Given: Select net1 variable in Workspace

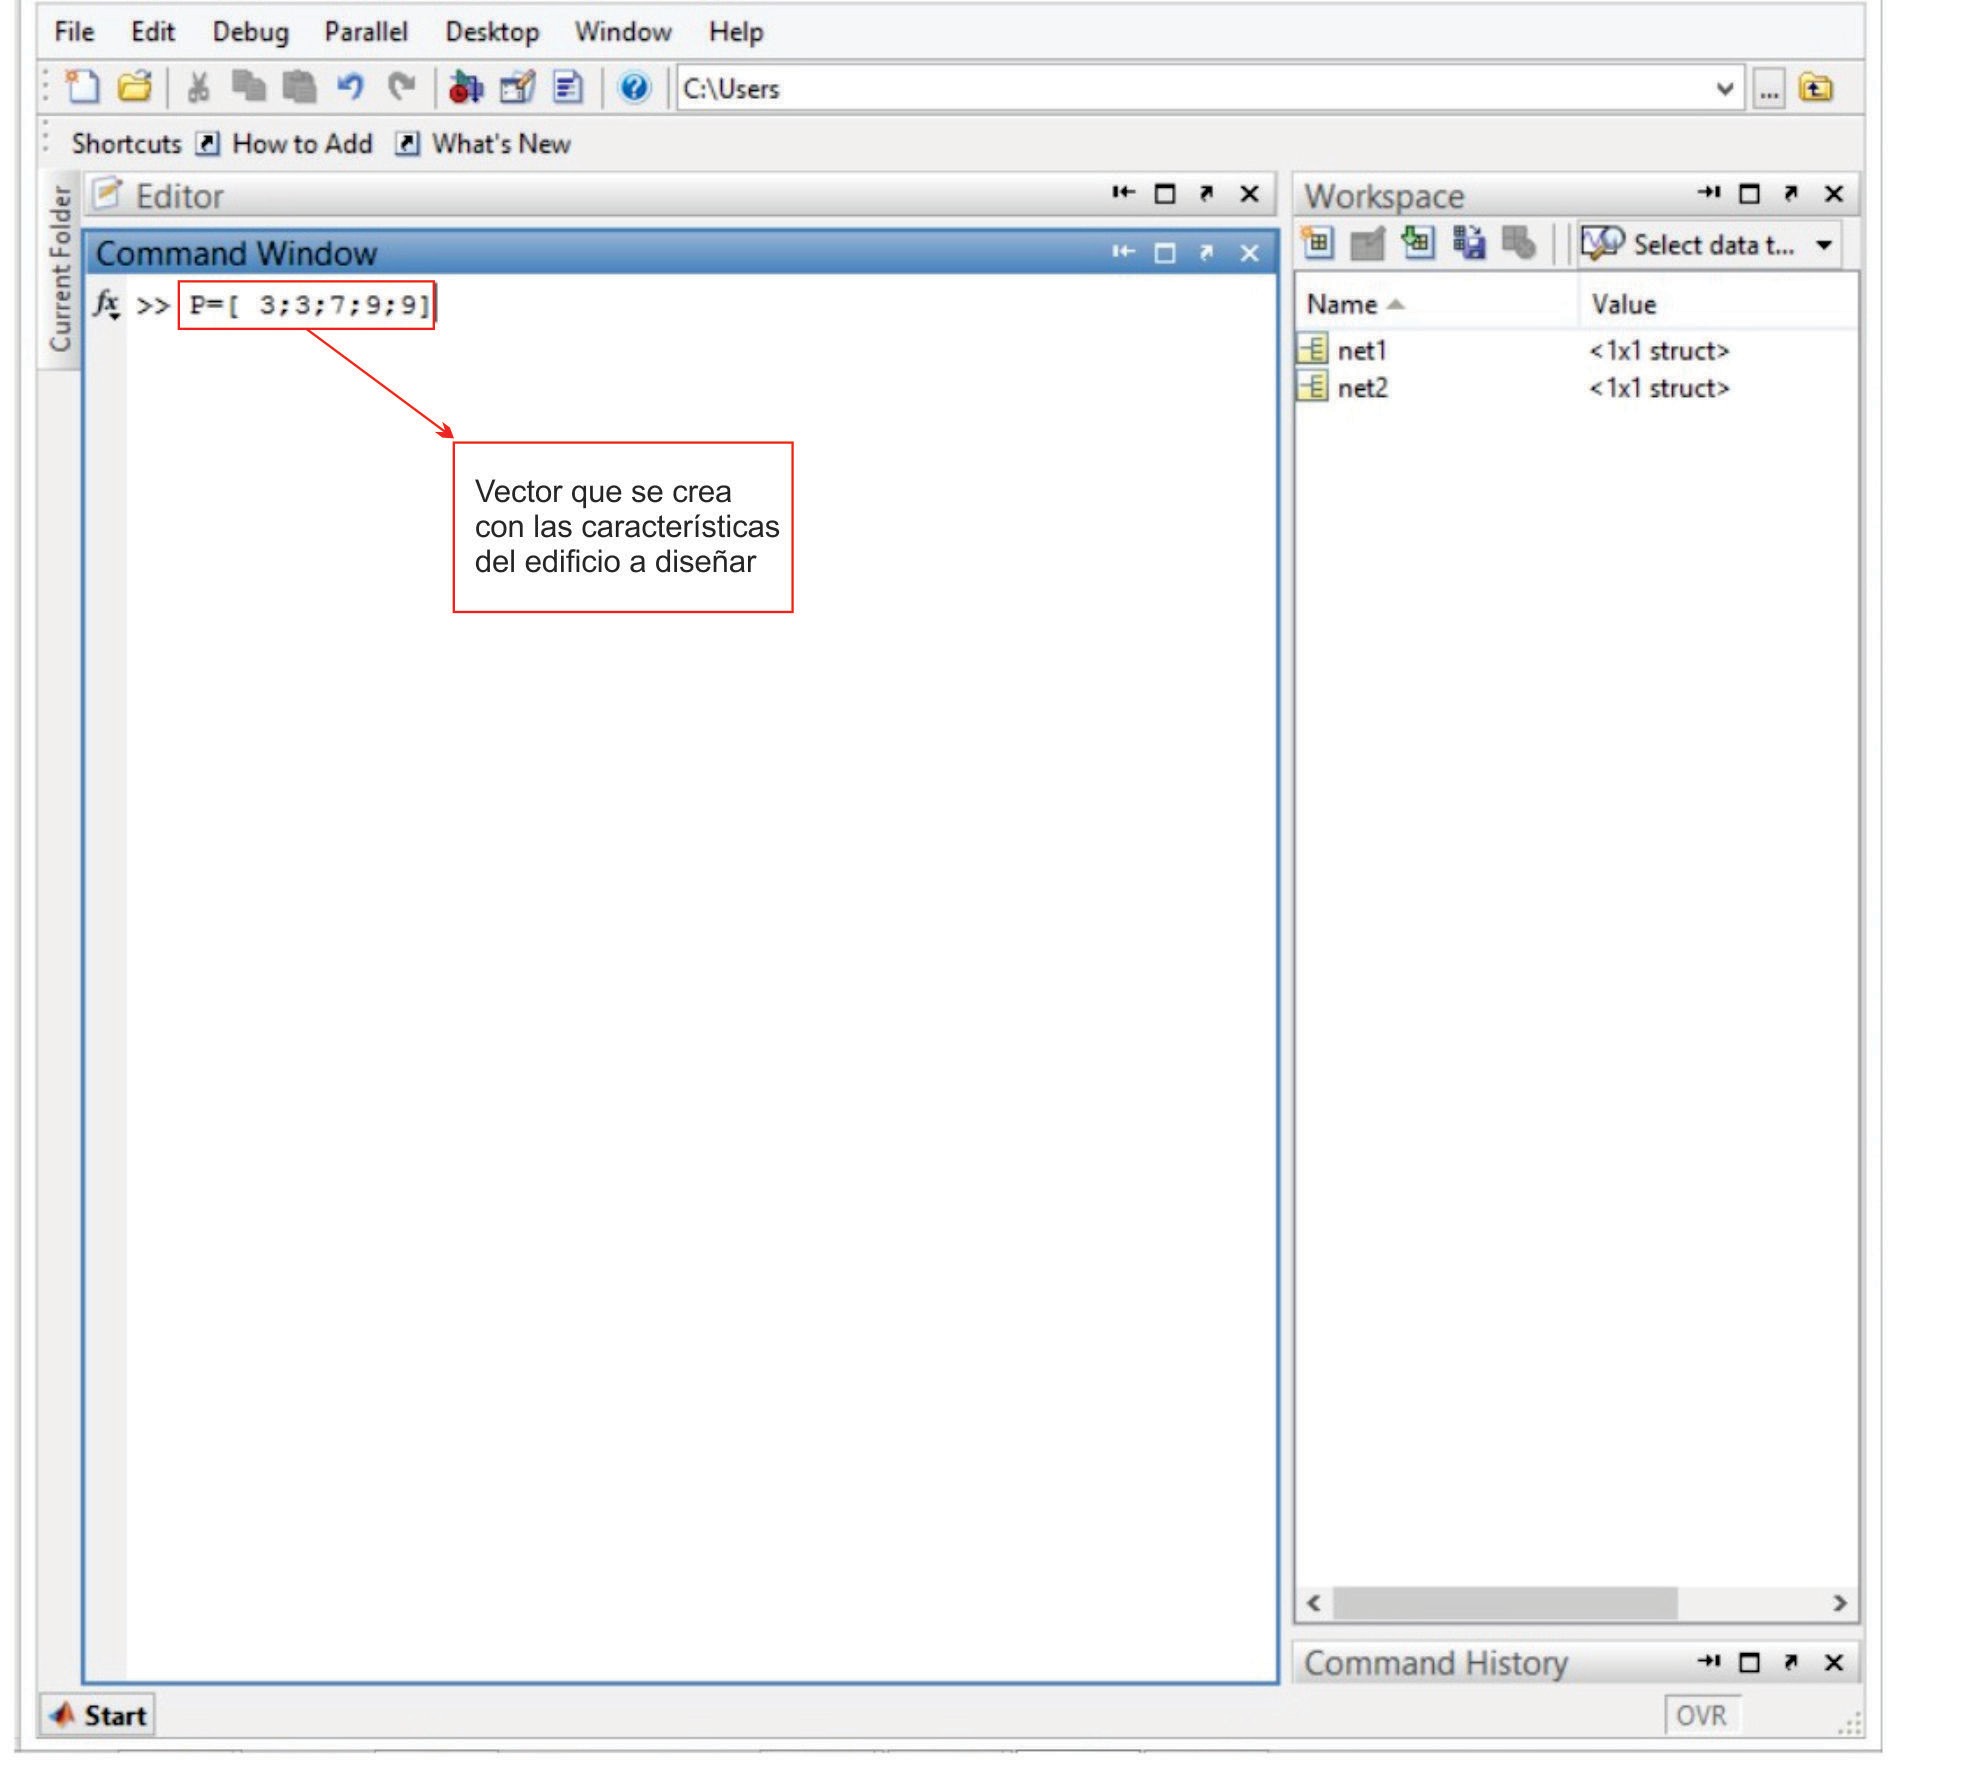Looking at the screenshot, I should [x=1361, y=350].
